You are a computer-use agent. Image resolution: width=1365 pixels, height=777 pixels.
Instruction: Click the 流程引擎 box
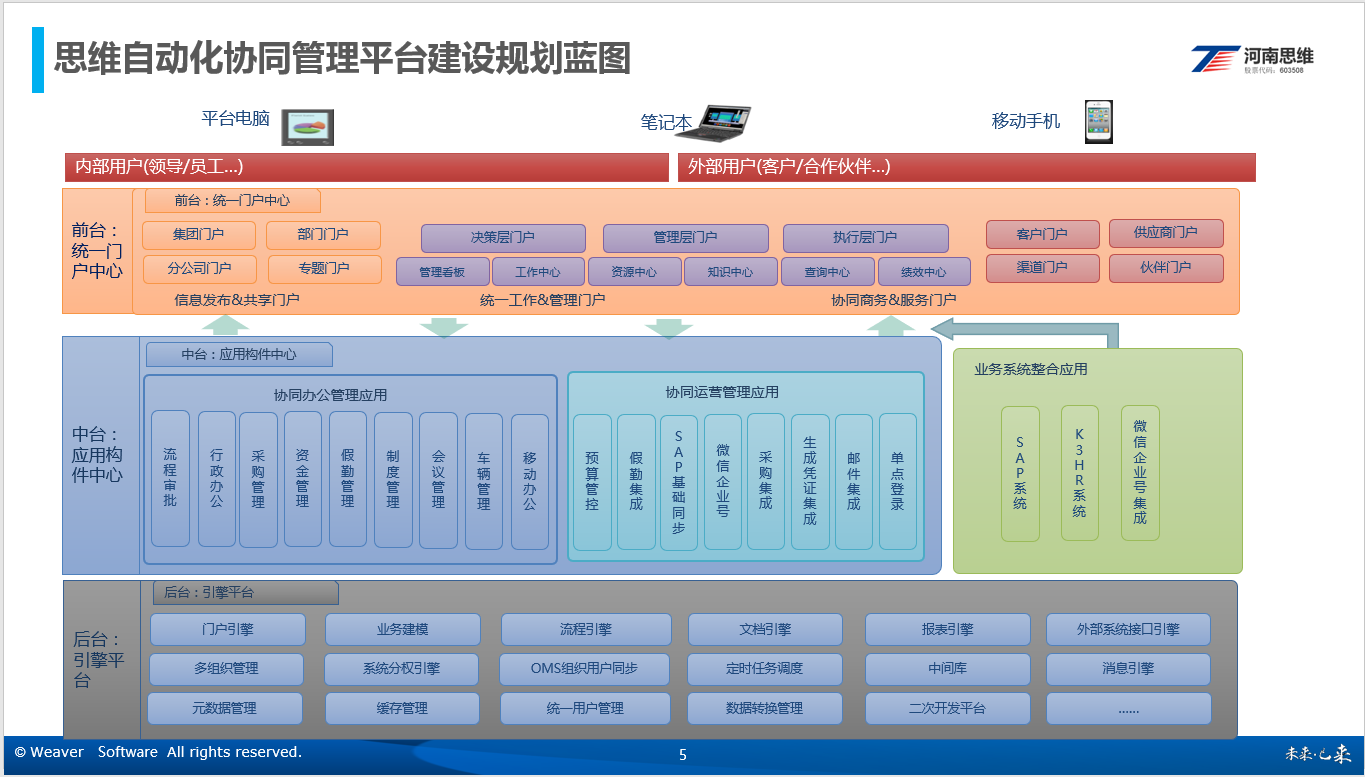[x=586, y=629]
